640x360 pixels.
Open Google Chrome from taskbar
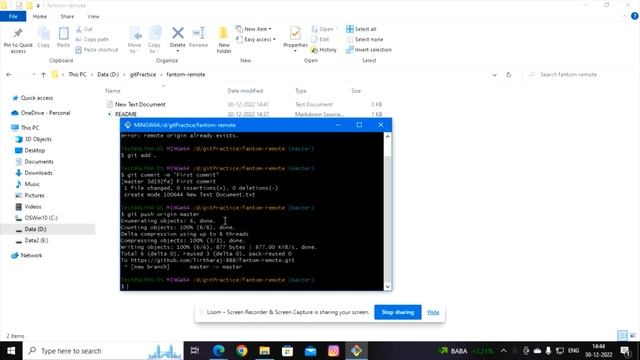point(242,351)
